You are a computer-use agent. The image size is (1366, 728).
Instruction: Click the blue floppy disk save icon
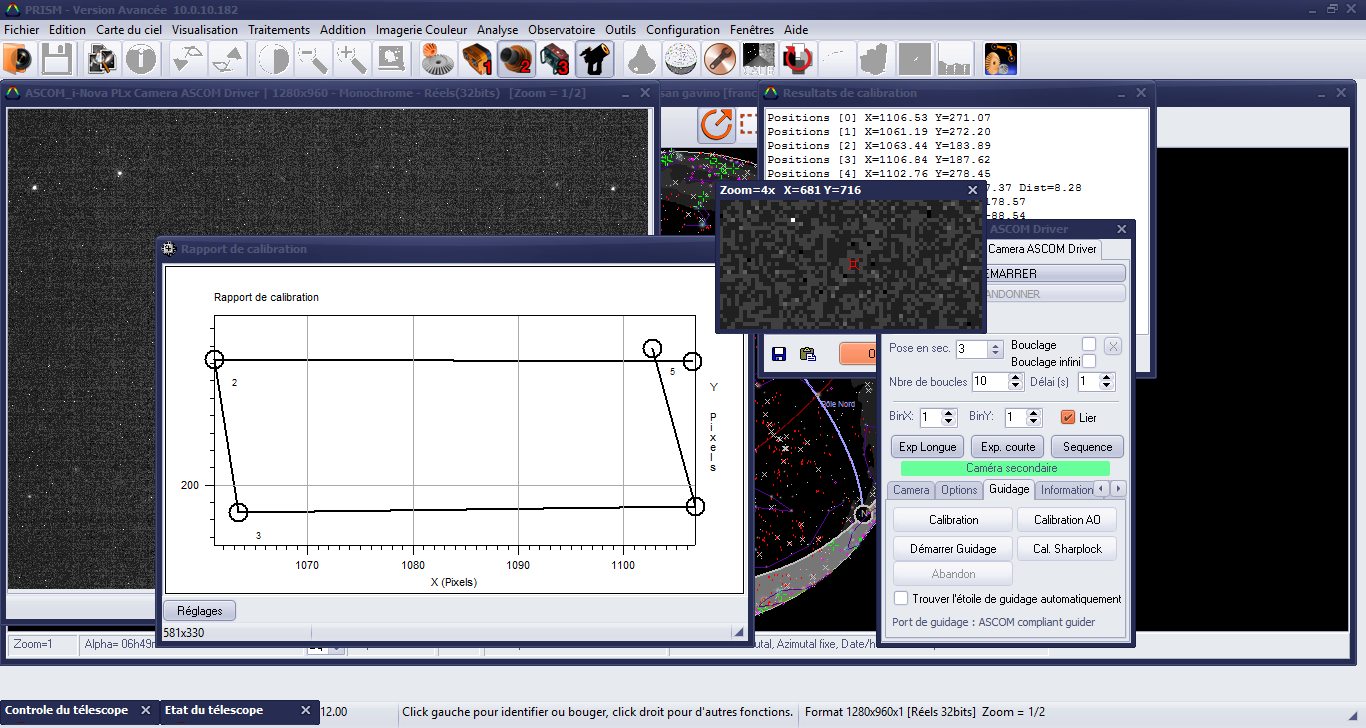tap(779, 354)
